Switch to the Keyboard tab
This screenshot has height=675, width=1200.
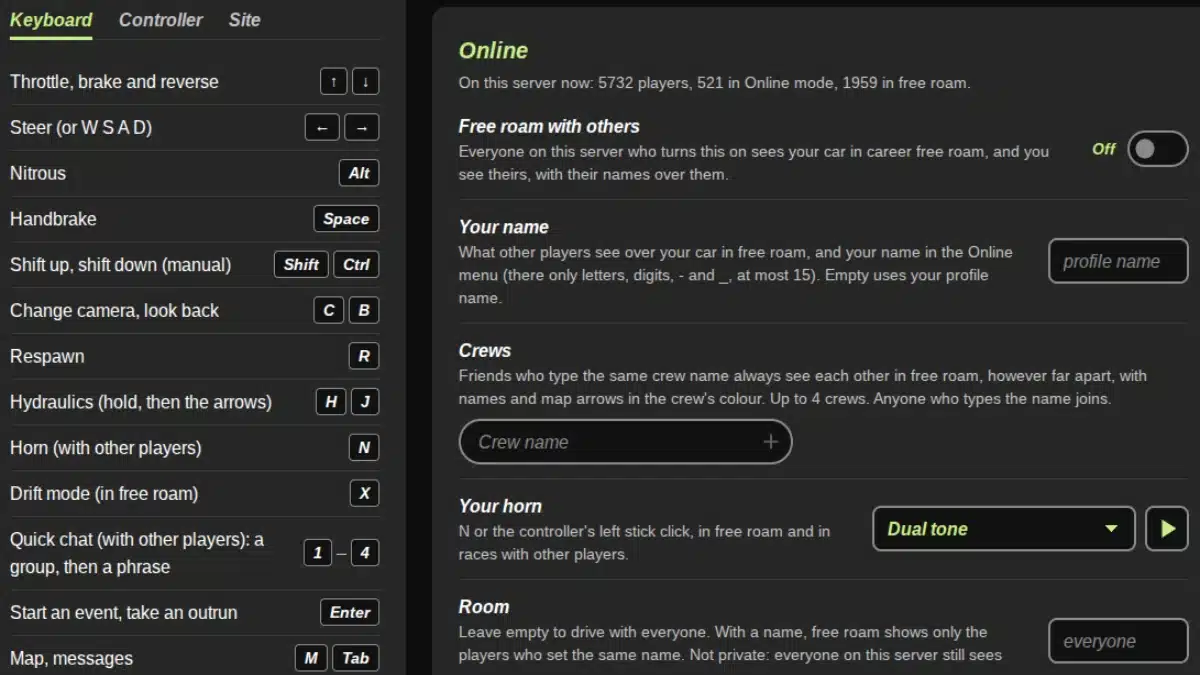point(51,20)
